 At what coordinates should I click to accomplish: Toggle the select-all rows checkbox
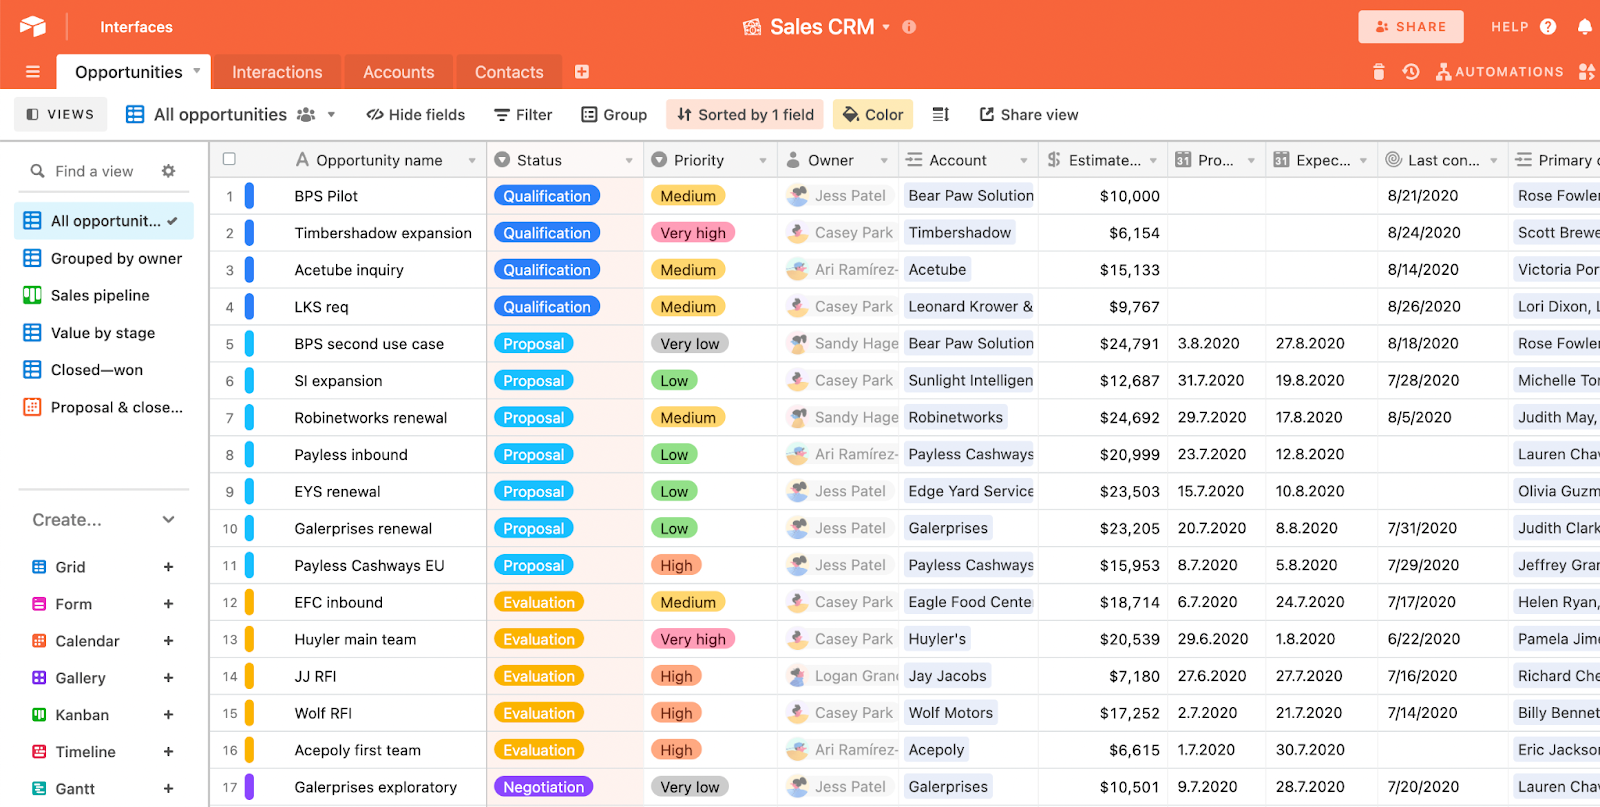pos(229,159)
